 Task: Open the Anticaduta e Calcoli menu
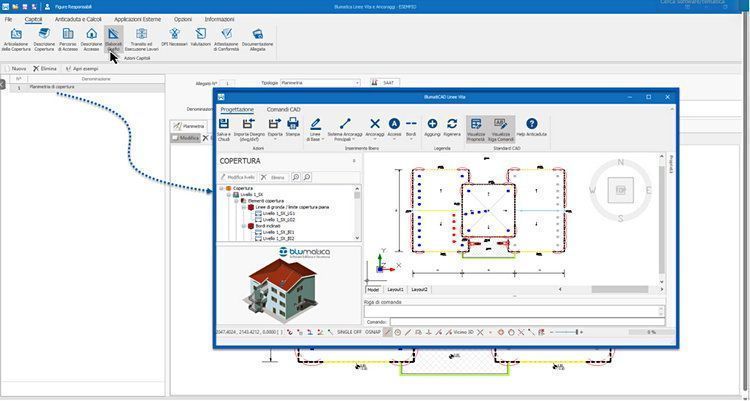[x=78, y=19]
